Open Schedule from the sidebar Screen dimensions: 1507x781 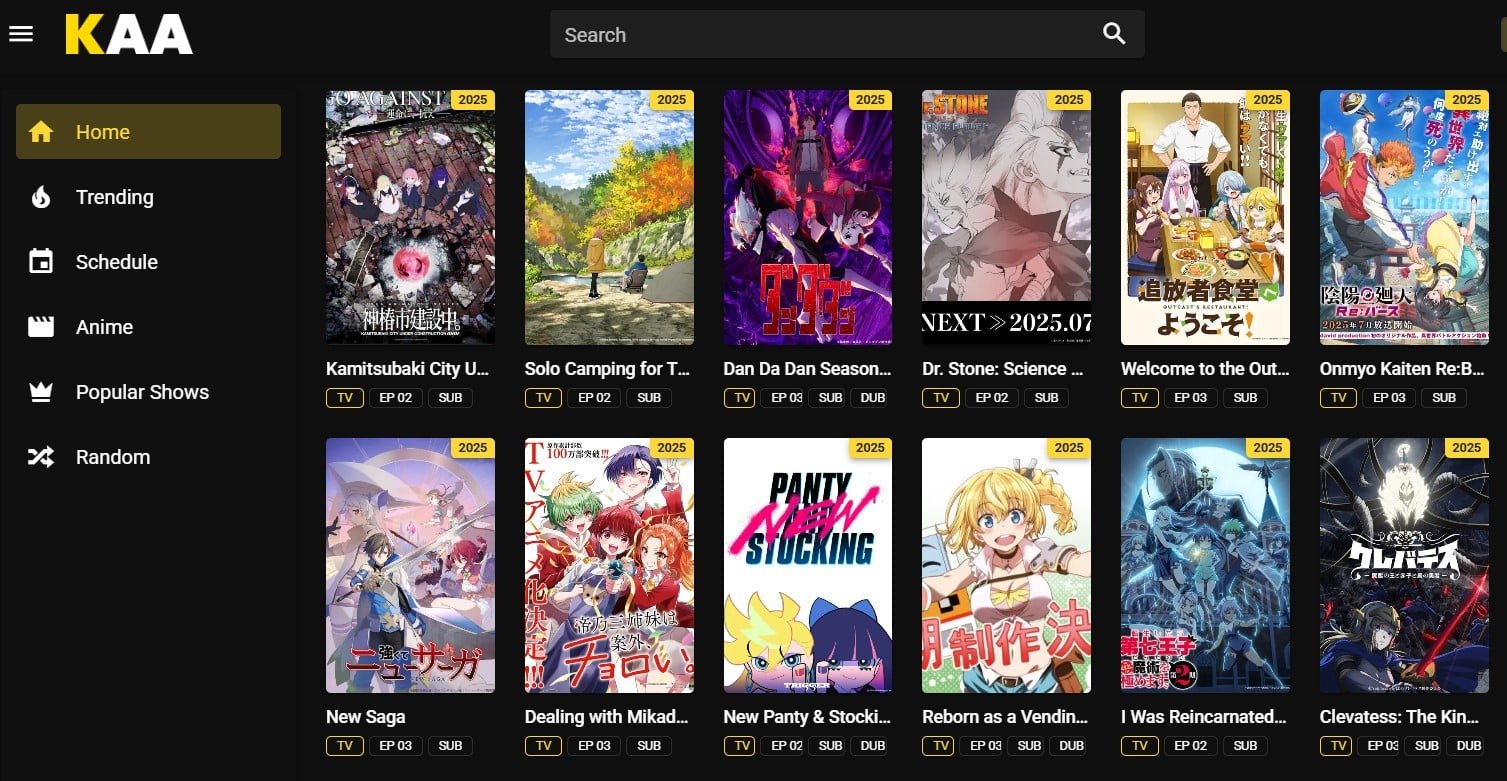tap(148, 262)
